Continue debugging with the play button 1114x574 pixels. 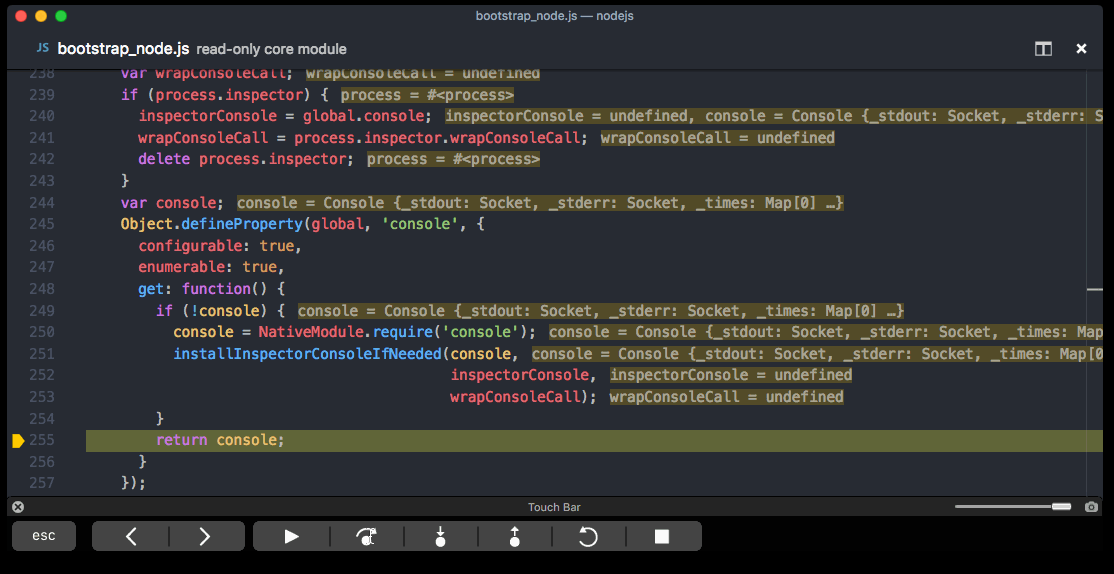pyautogui.click(x=291, y=537)
